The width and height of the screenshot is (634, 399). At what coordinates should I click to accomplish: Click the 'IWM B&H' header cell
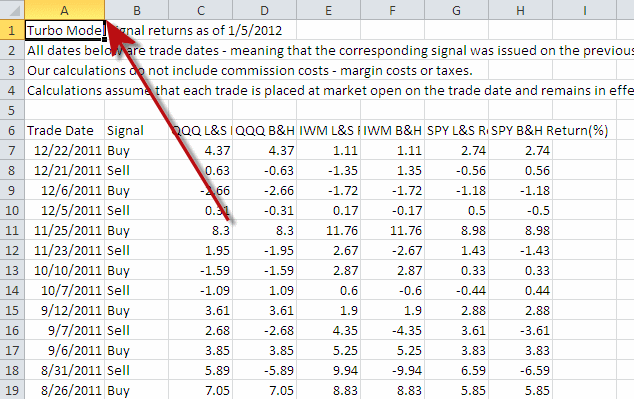click(392, 130)
